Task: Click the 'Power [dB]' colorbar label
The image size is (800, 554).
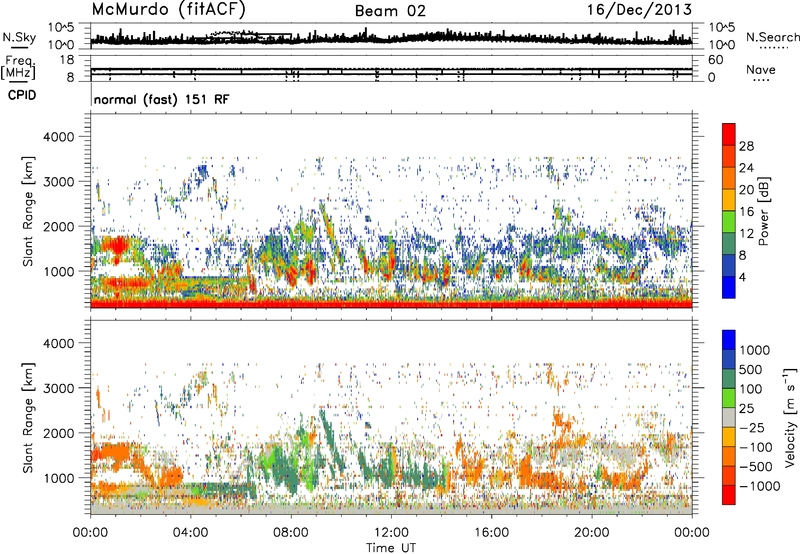Action: pyautogui.click(x=764, y=211)
